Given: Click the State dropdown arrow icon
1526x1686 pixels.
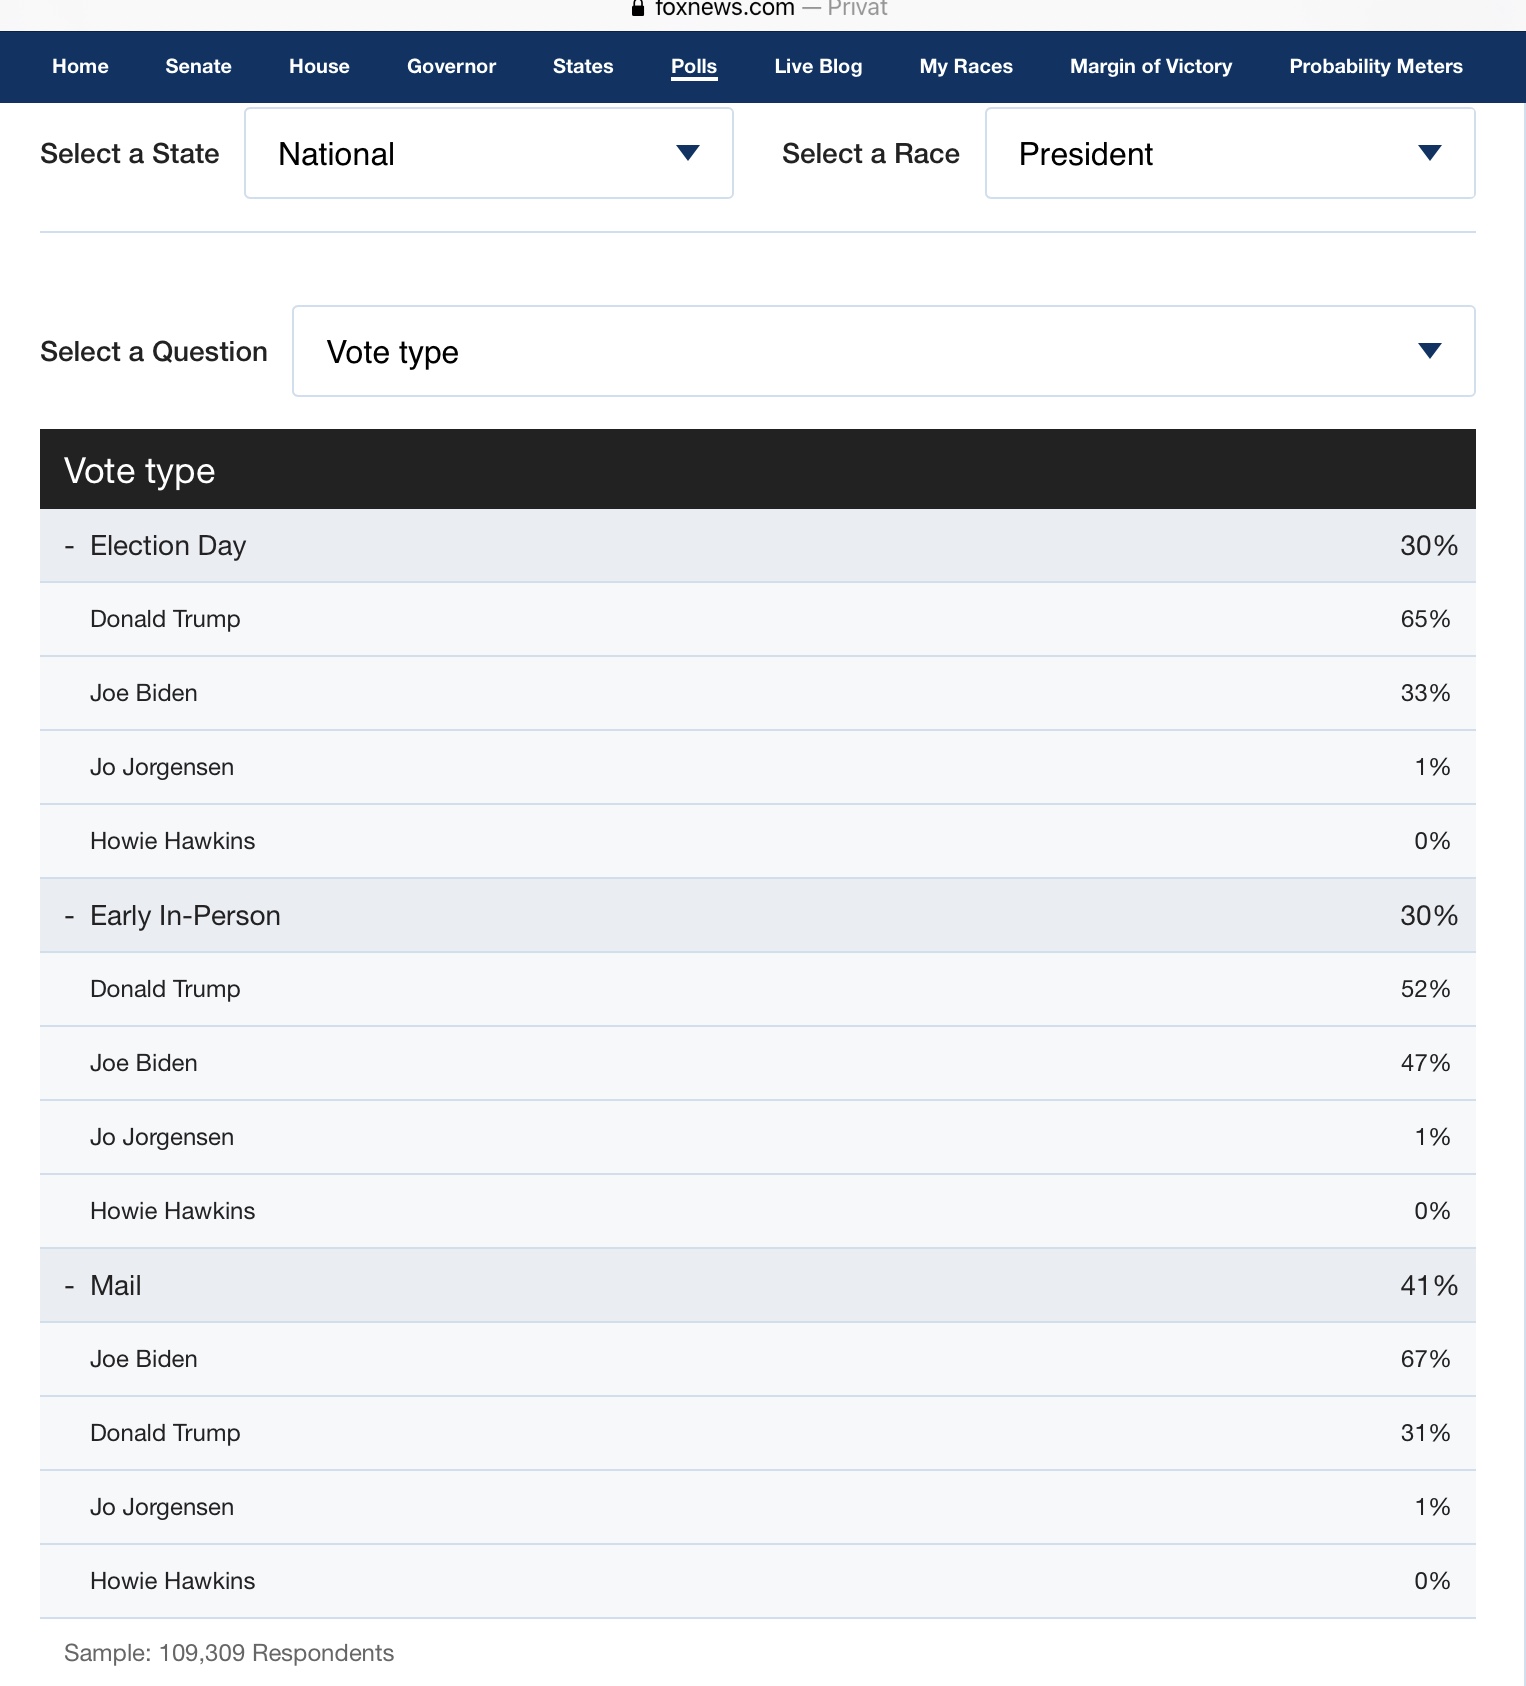Looking at the screenshot, I should click(688, 153).
